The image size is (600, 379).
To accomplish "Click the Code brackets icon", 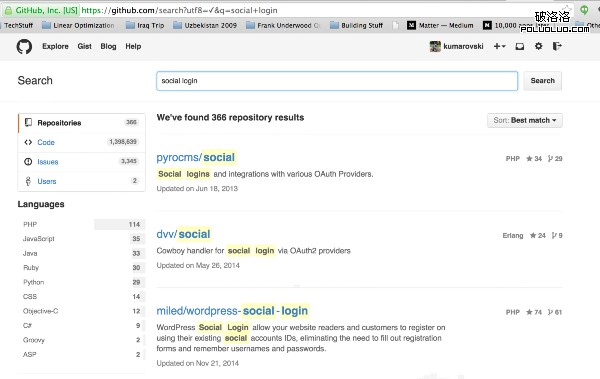I will point(28,142).
